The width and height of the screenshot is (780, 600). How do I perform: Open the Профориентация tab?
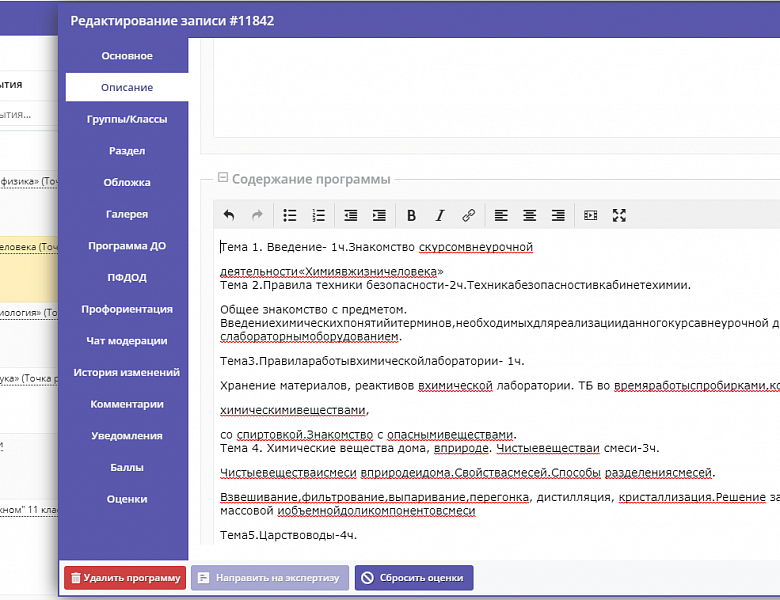[x=127, y=309]
